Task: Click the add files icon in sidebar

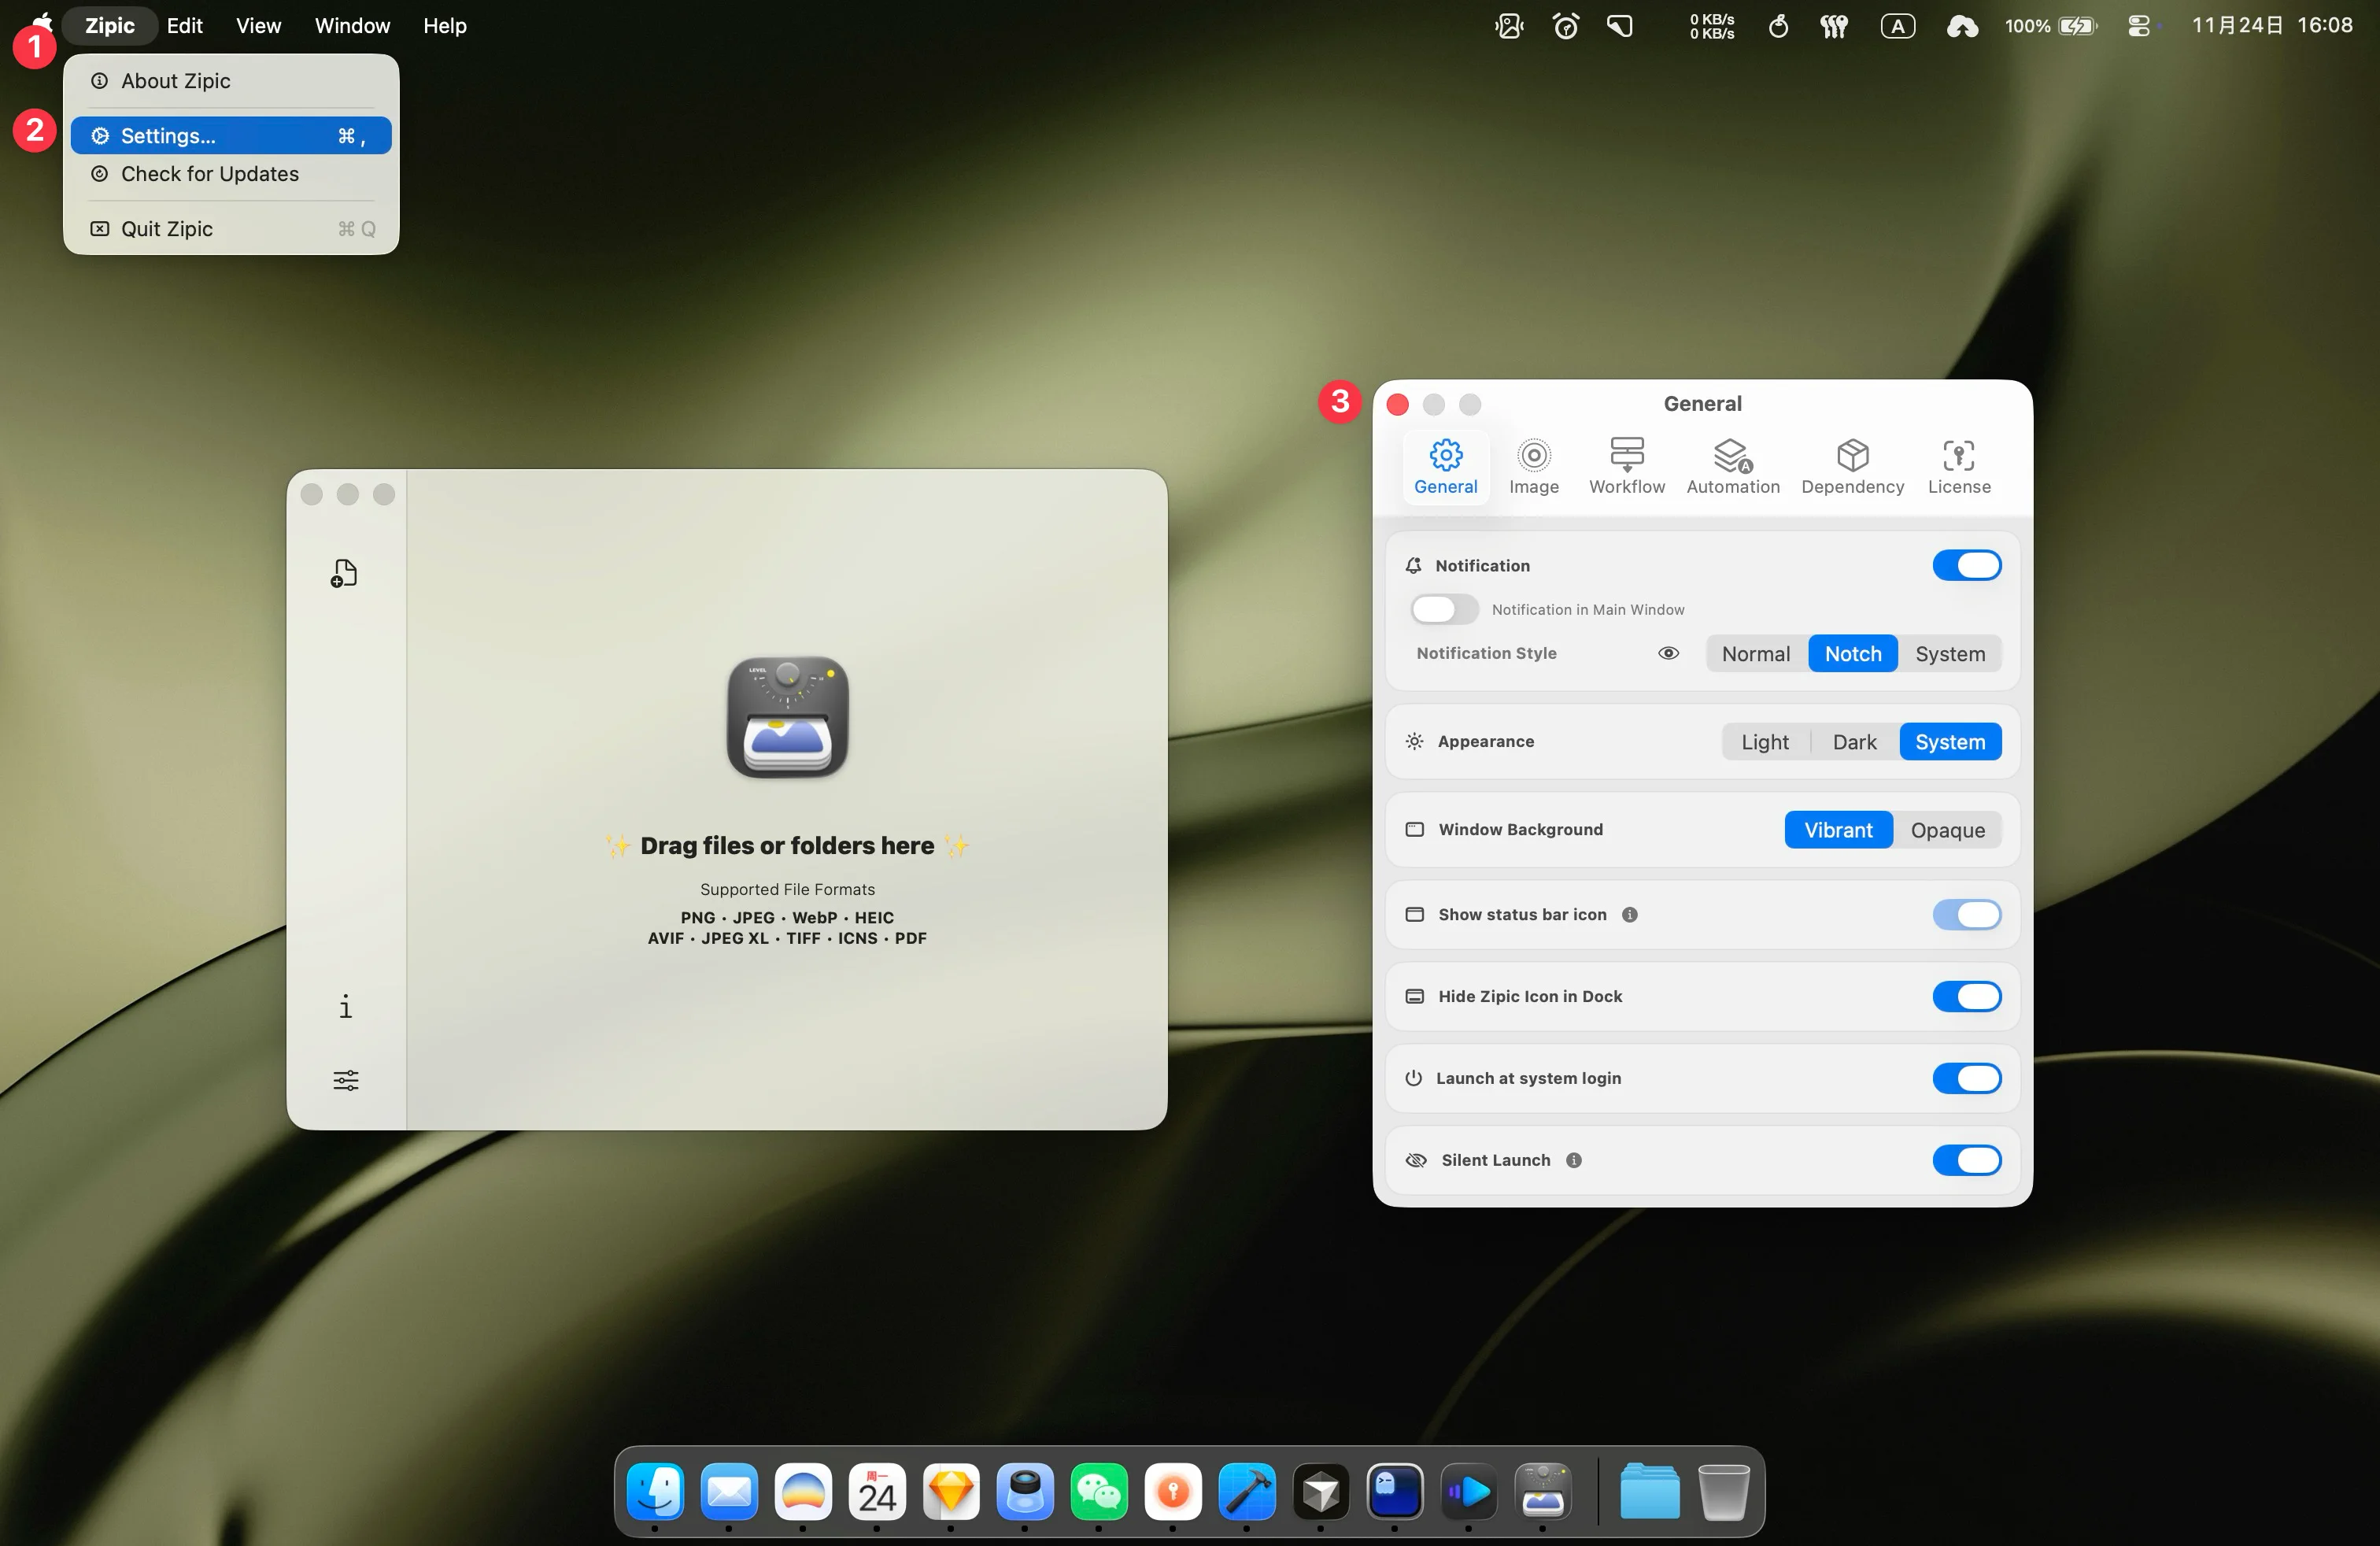Action: (344, 573)
